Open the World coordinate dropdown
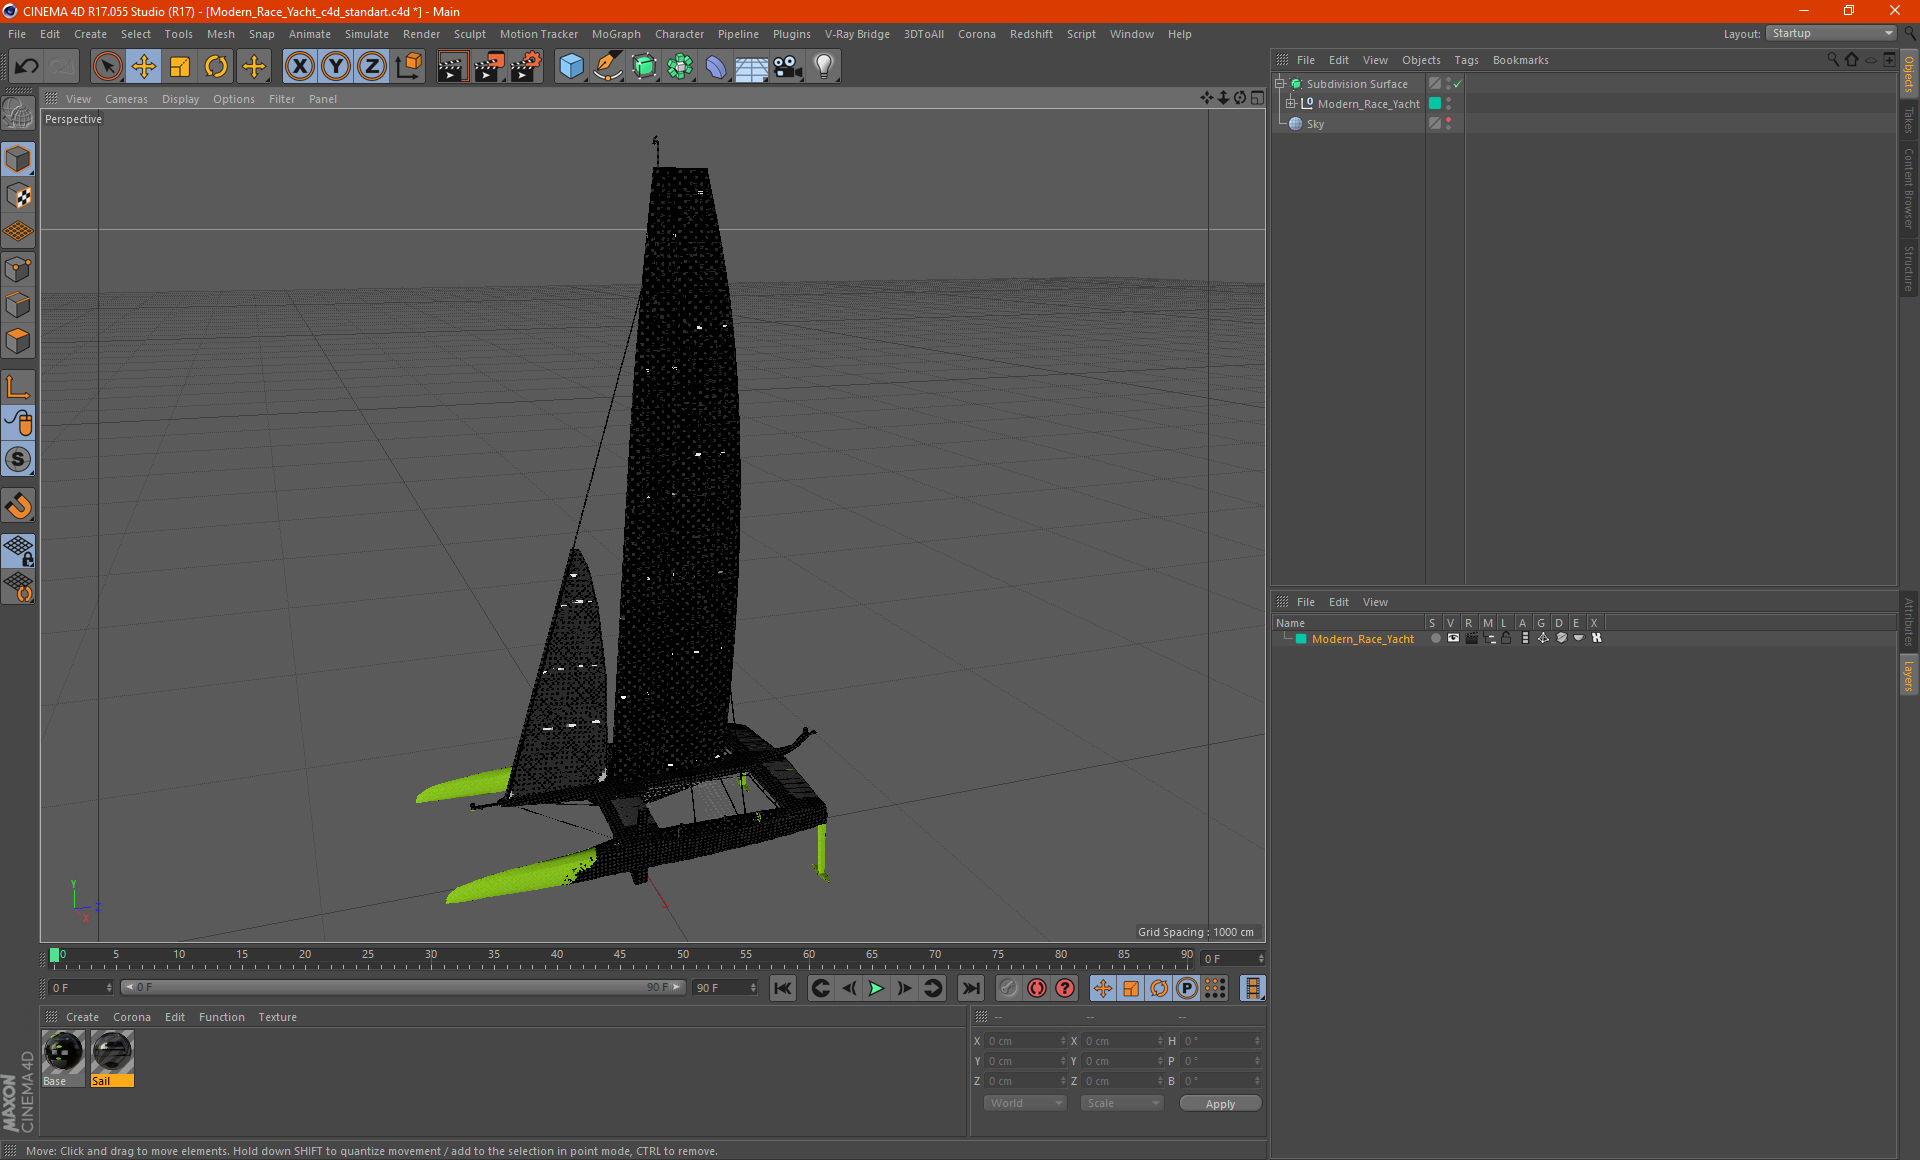This screenshot has height=1160, width=1920. coord(1025,1103)
